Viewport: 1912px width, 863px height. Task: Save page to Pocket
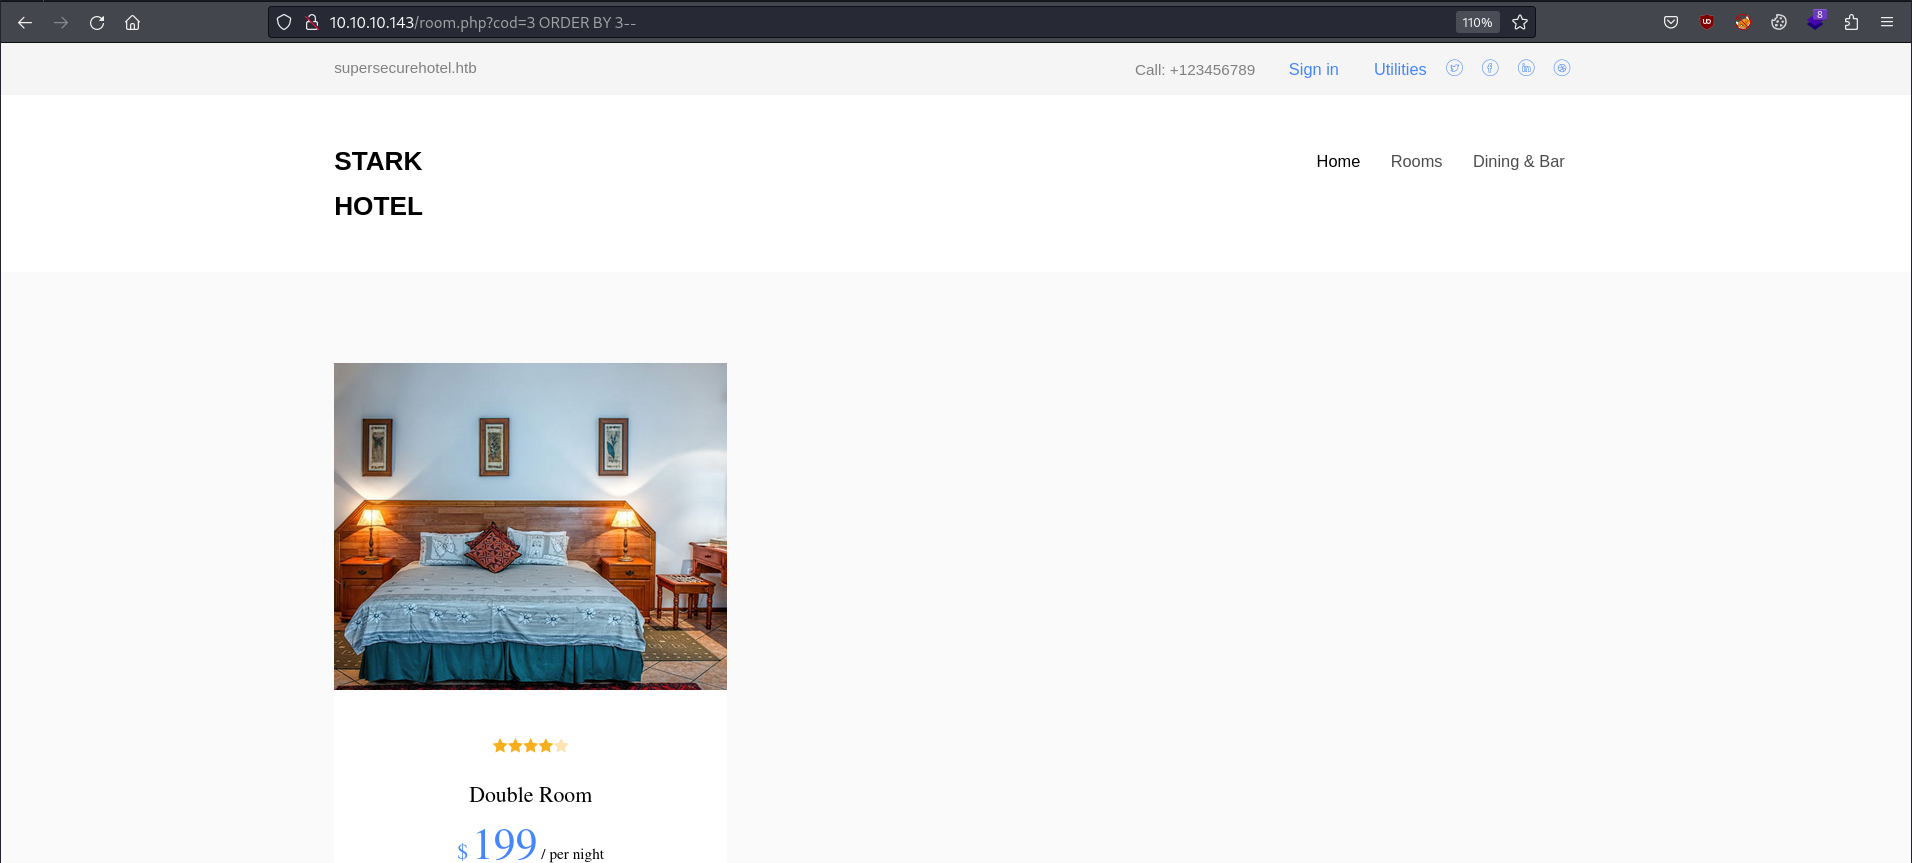pyautogui.click(x=1671, y=22)
